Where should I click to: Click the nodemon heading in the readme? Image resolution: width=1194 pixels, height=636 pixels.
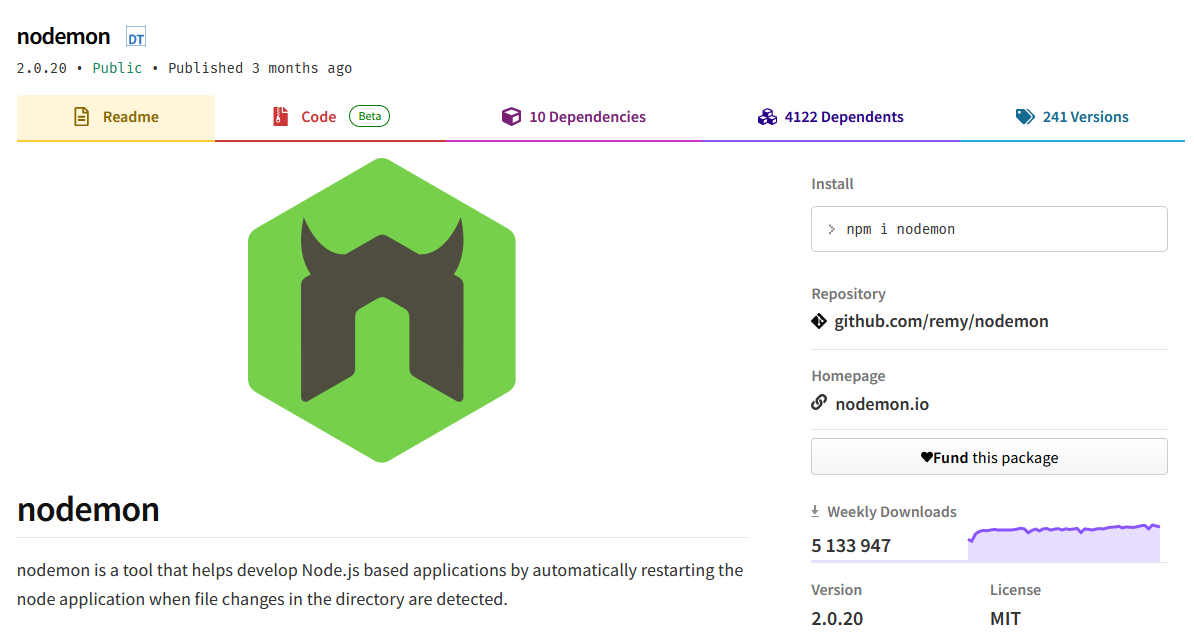click(x=88, y=510)
